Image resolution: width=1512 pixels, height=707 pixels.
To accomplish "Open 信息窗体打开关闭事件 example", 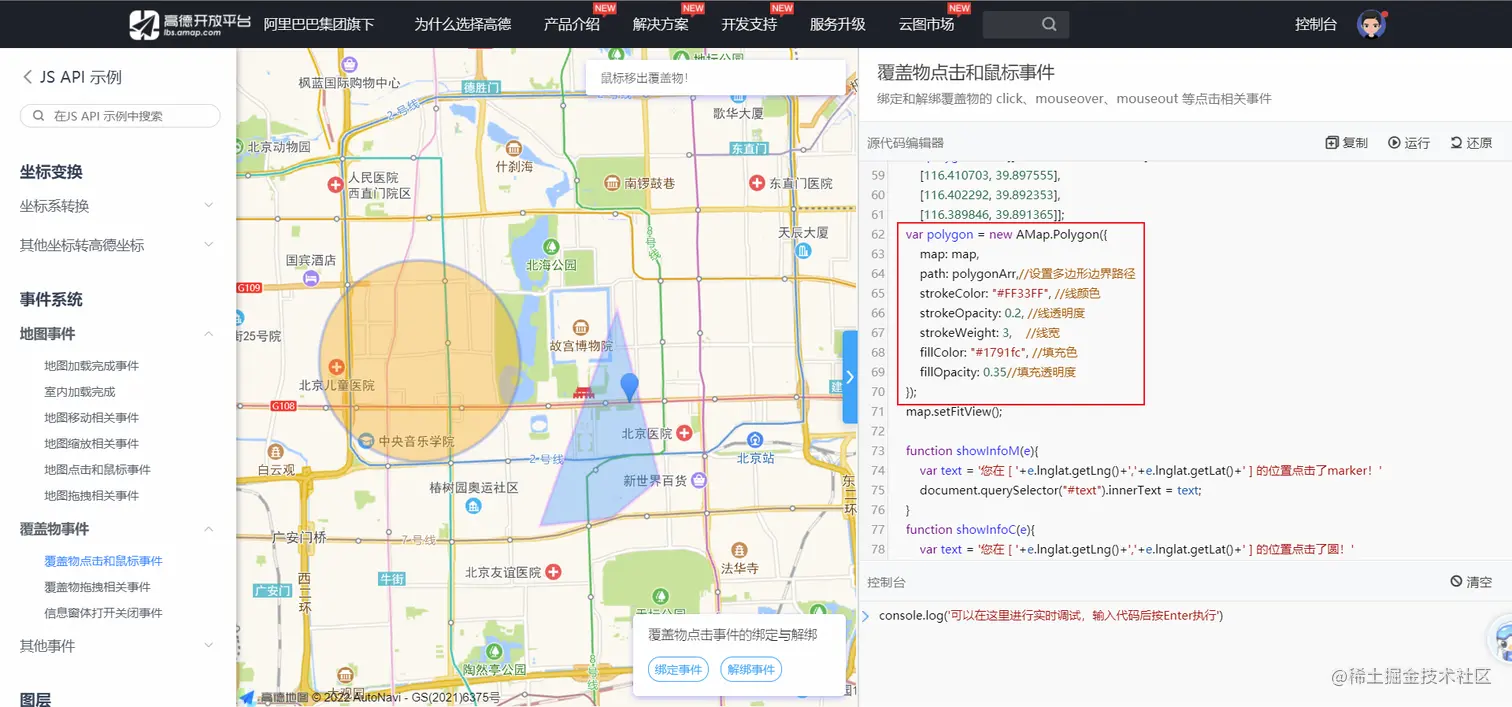I will 104,613.
